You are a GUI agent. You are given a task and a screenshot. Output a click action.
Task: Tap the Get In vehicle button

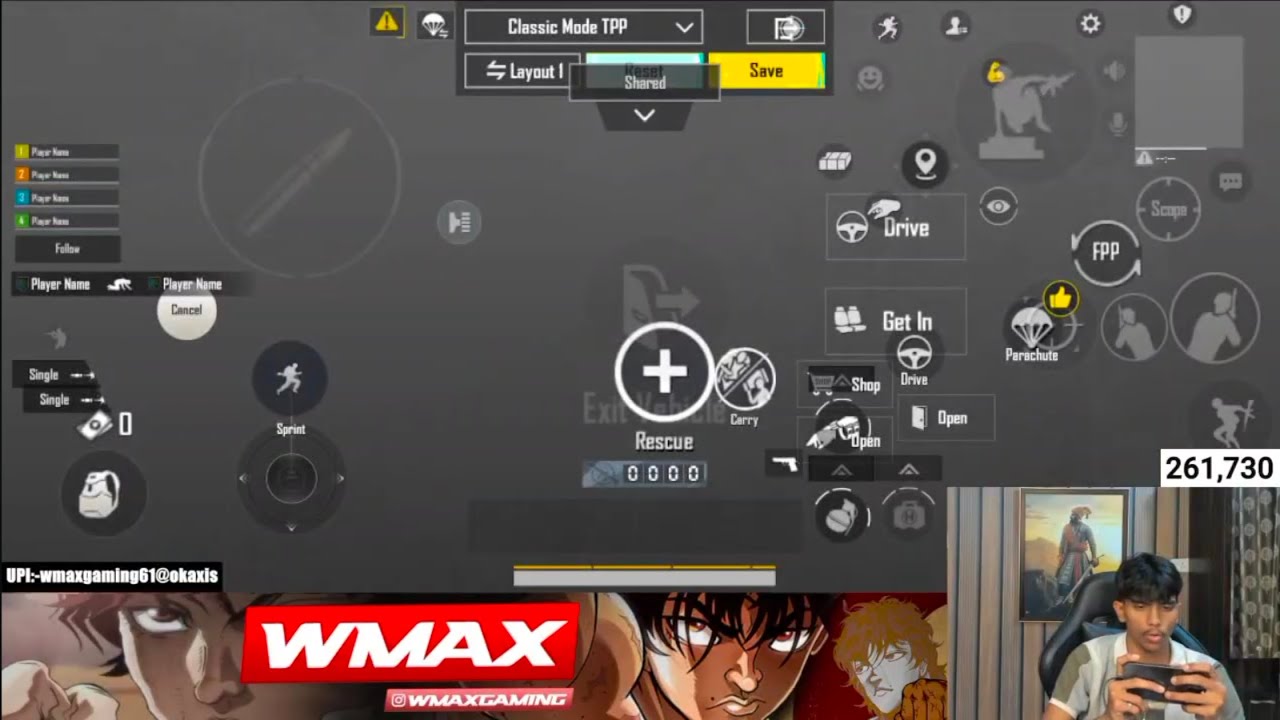point(896,321)
